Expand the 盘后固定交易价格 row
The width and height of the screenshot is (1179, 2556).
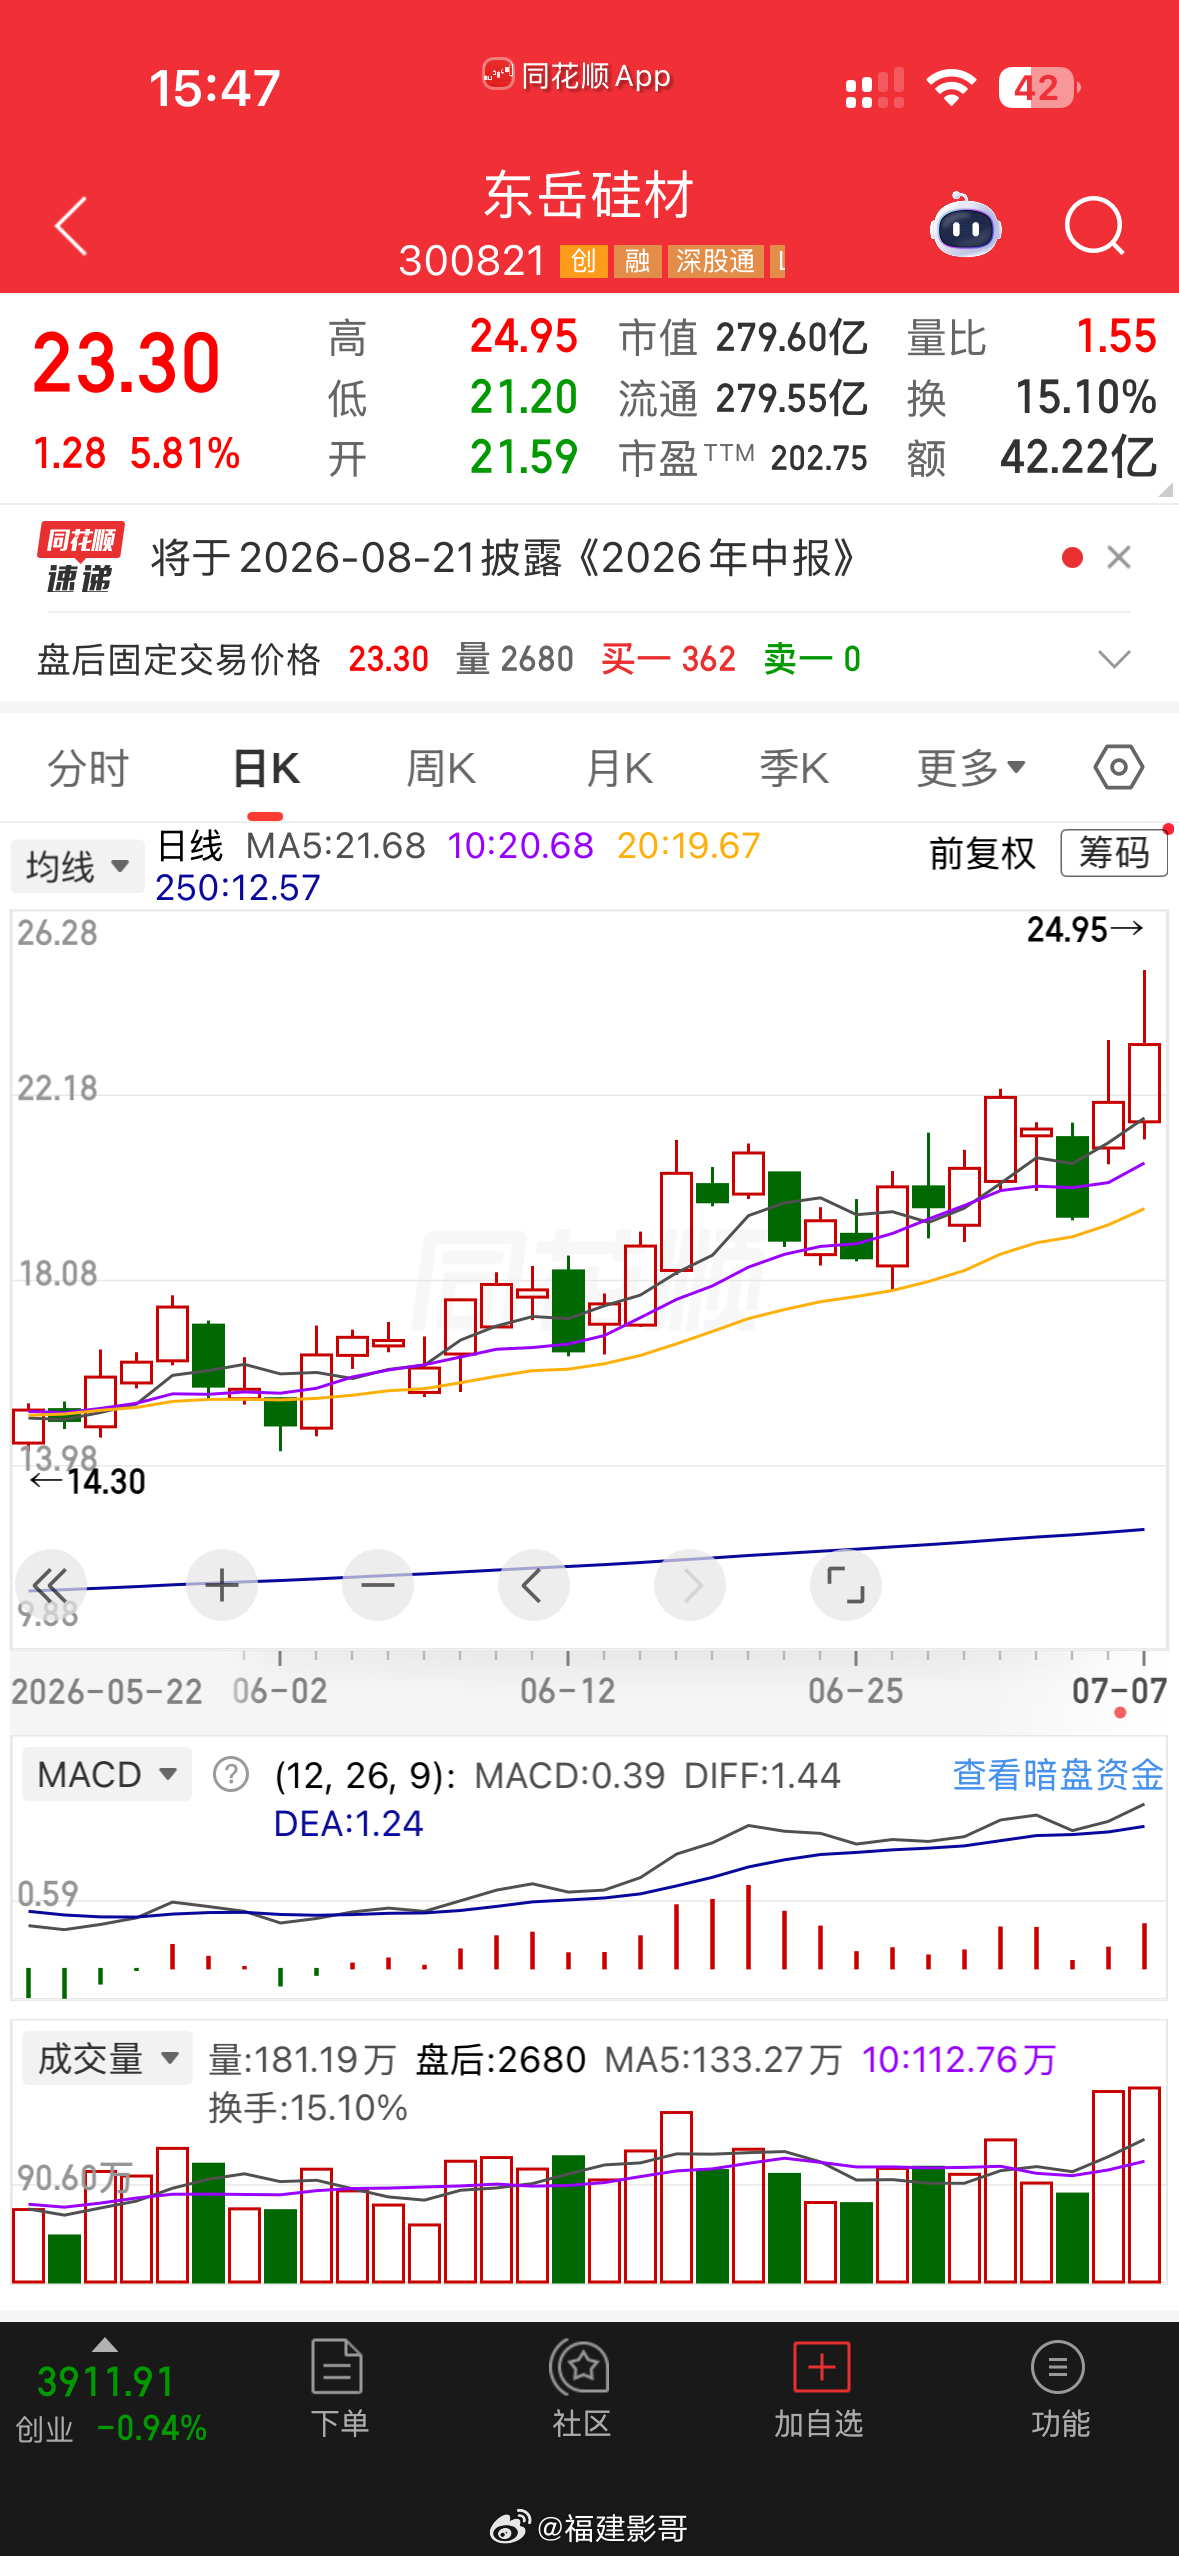[x=1114, y=659]
